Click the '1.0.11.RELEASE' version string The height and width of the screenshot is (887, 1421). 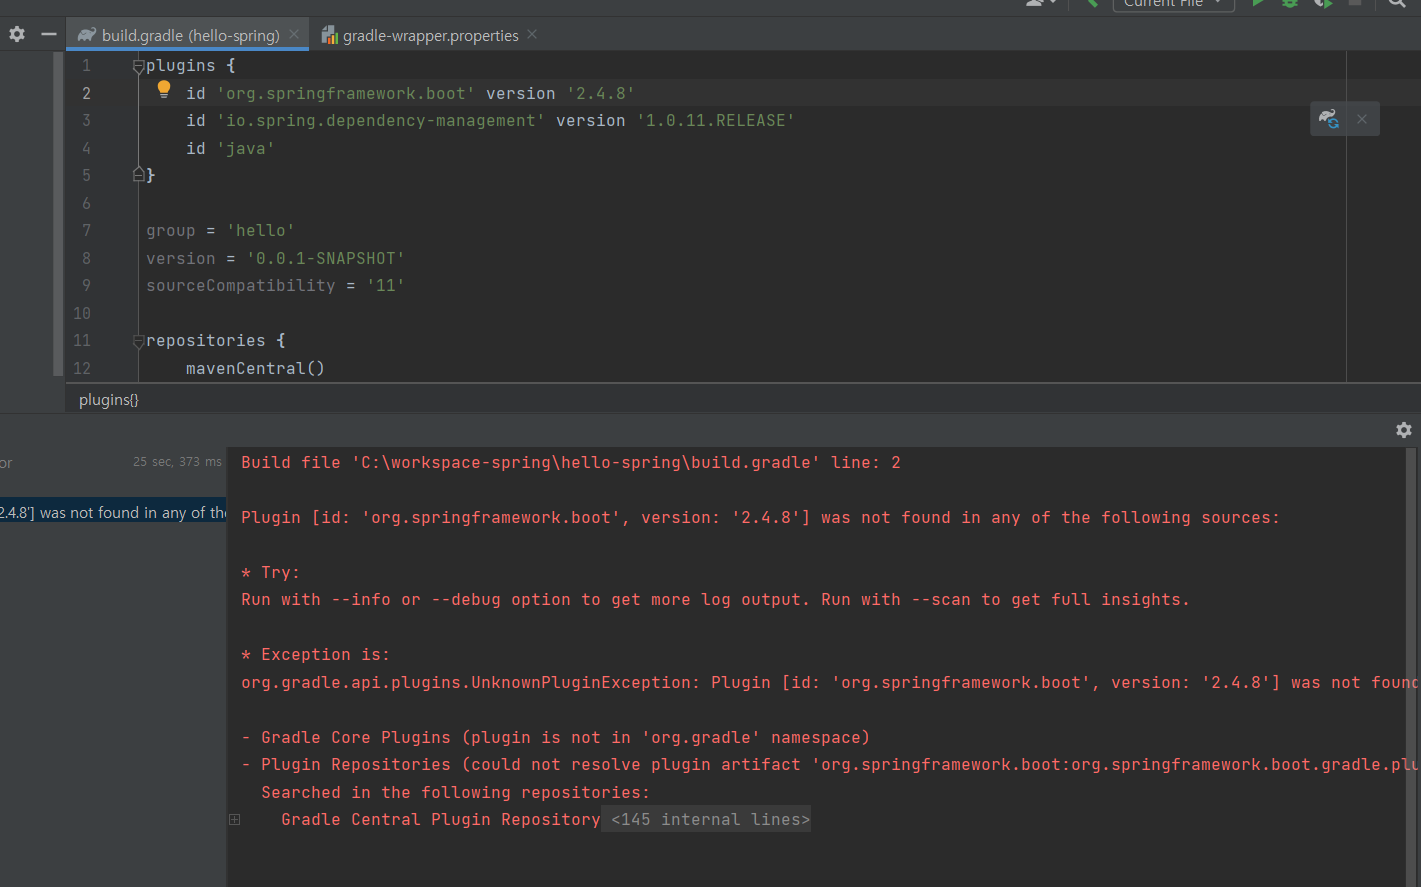pyautogui.click(x=716, y=120)
